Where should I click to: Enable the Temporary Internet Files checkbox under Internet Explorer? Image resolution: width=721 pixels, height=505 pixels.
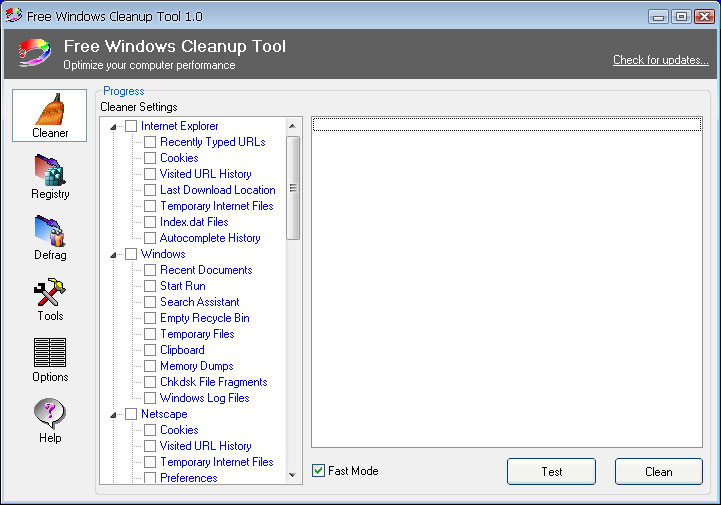(150, 206)
